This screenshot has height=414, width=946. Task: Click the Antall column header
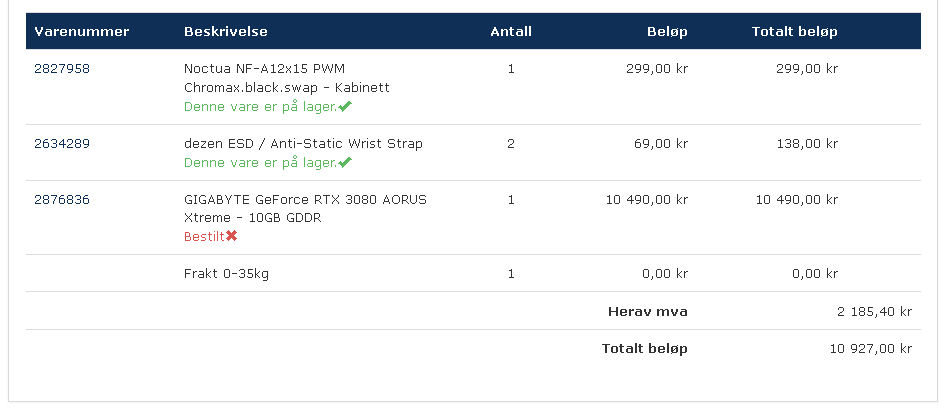point(511,31)
